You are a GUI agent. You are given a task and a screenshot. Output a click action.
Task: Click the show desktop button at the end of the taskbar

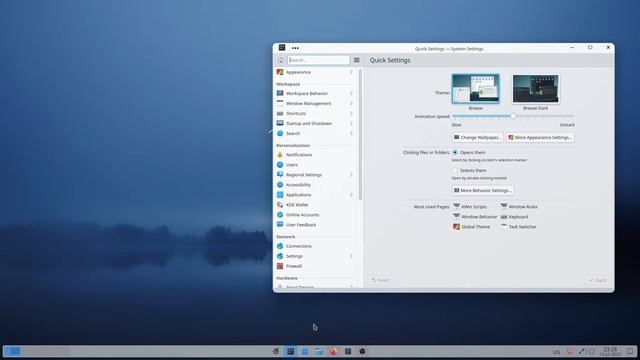[631, 351]
